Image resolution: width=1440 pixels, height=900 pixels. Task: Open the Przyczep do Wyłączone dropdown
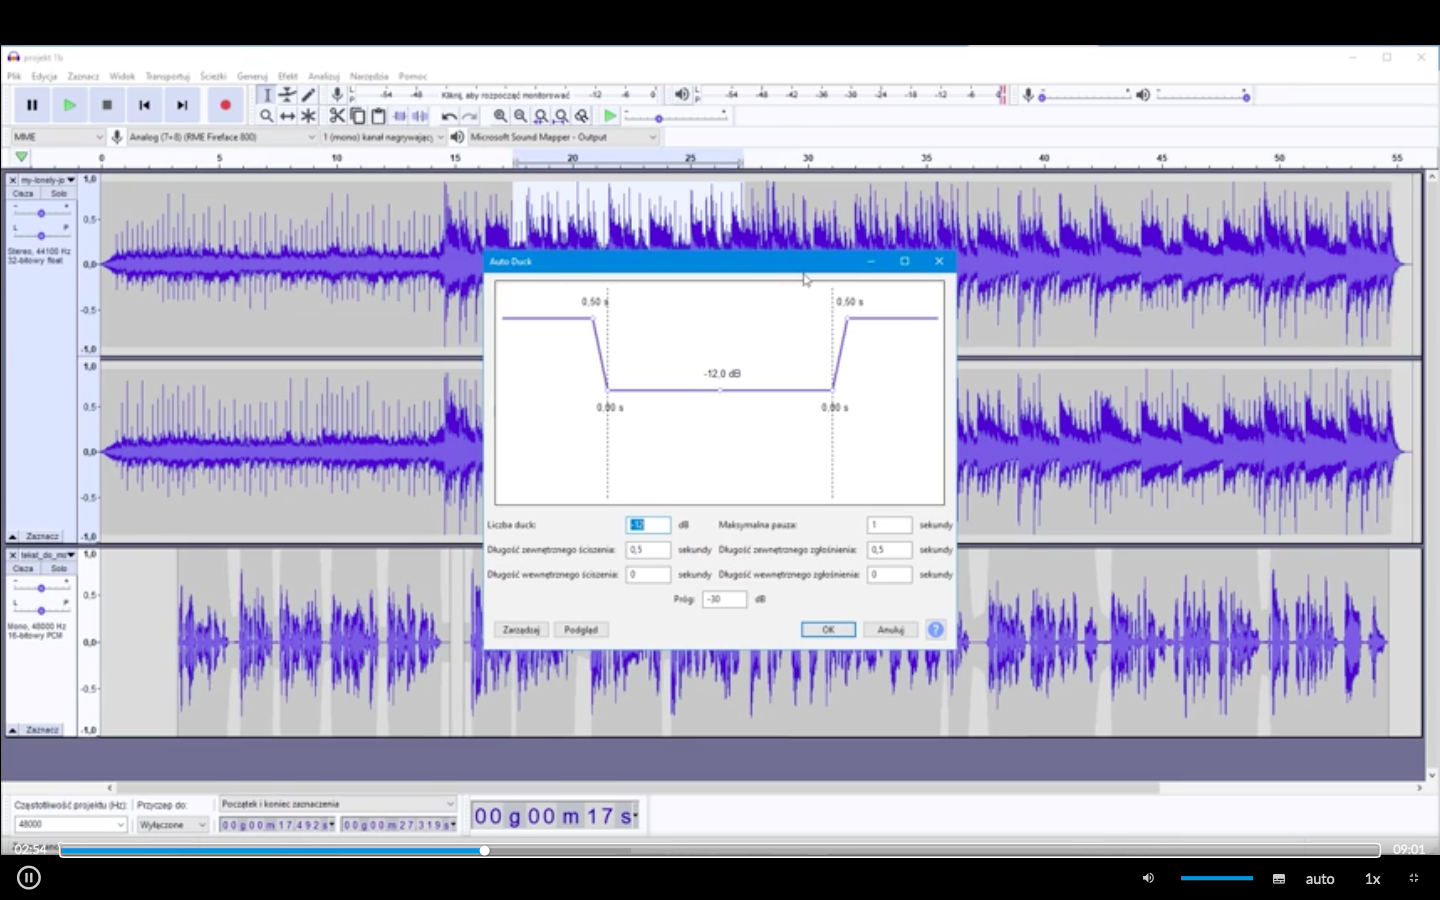[173, 825]
